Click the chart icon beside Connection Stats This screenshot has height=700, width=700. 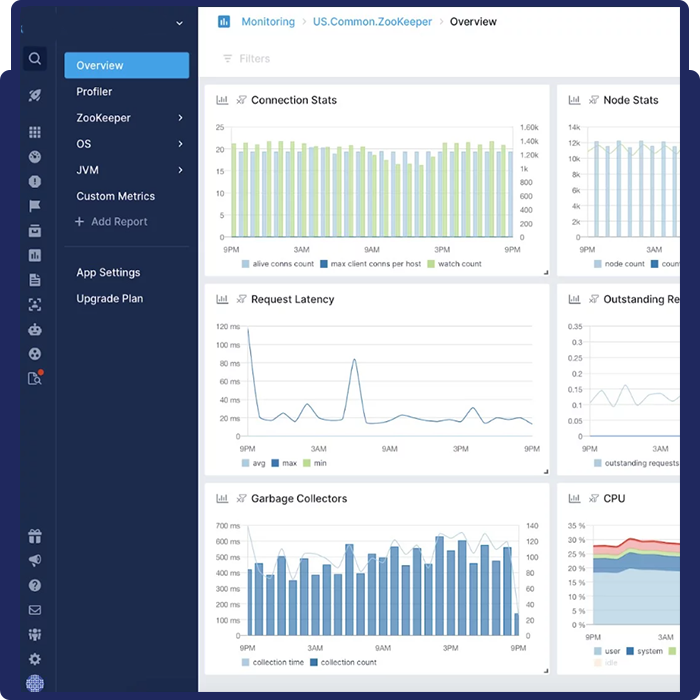point(222,100)
